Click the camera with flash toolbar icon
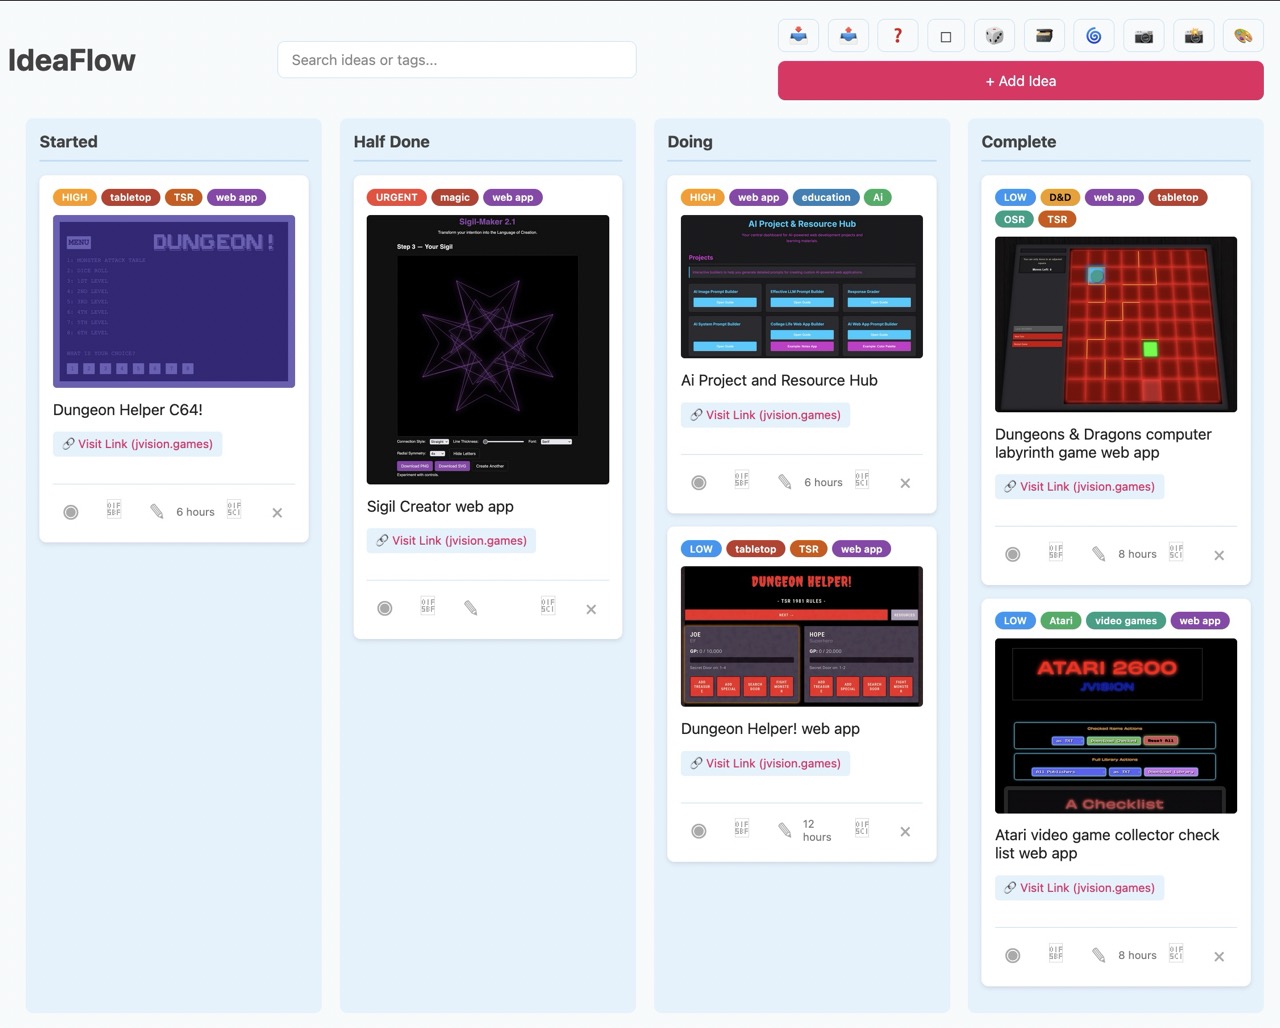This screenshot has height=1028, width=1280. click(x=1193, y=35)
